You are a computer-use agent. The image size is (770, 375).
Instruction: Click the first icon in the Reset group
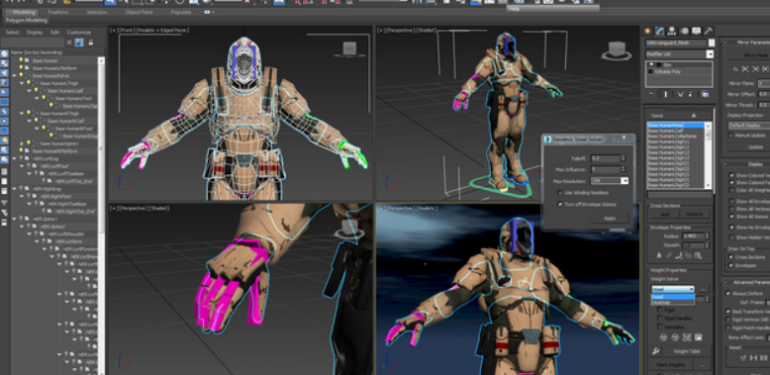click(x=742, y=358)
